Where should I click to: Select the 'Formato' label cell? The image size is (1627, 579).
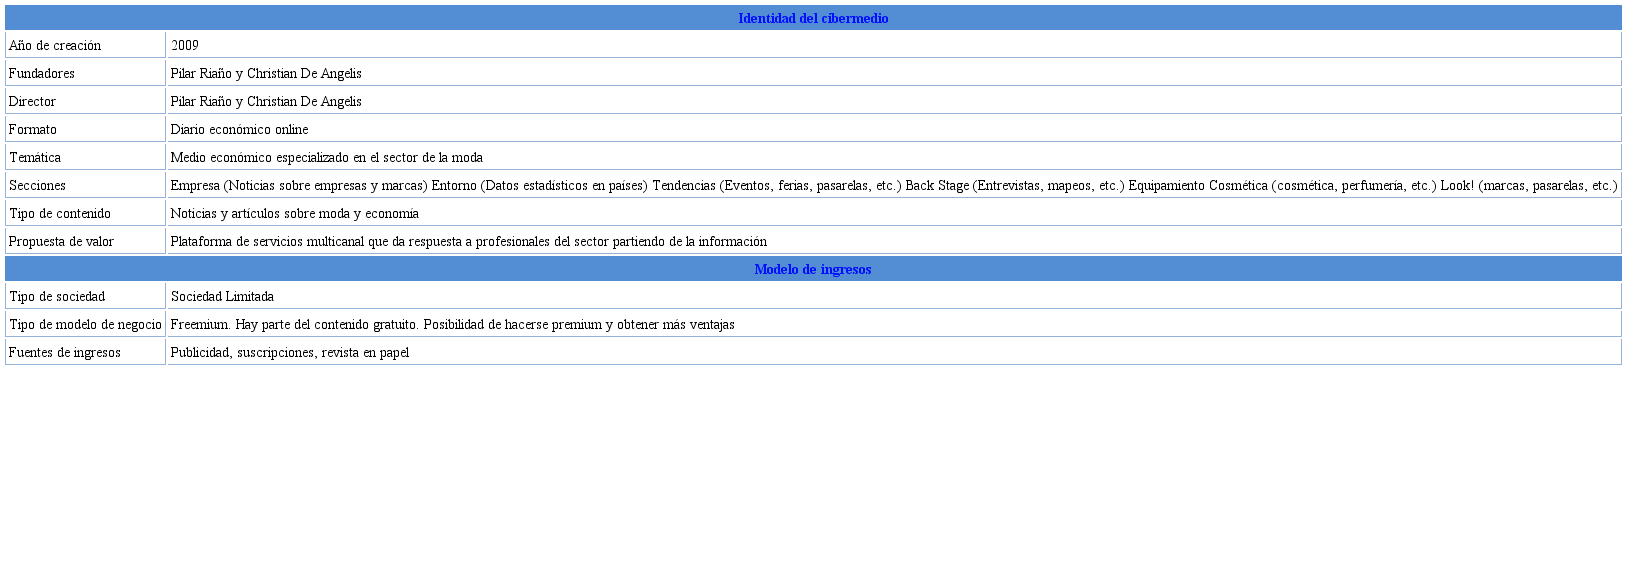pyautogui.click(x=33, y=129)
